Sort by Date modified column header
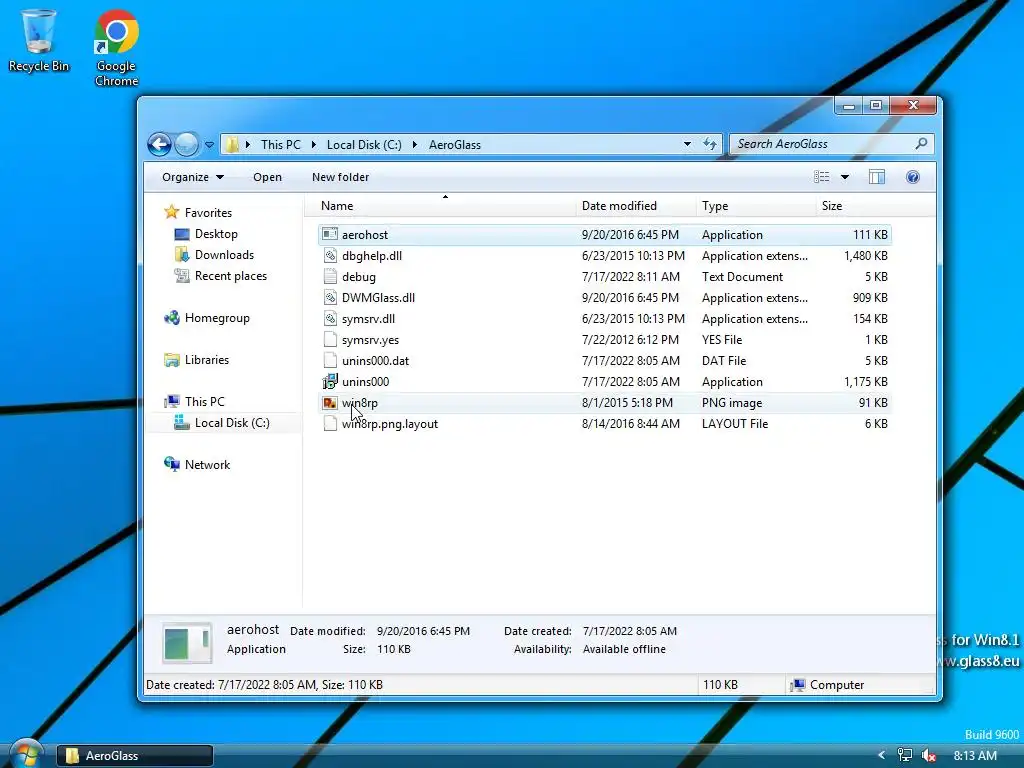The image size is (1024, 768). 636,206
